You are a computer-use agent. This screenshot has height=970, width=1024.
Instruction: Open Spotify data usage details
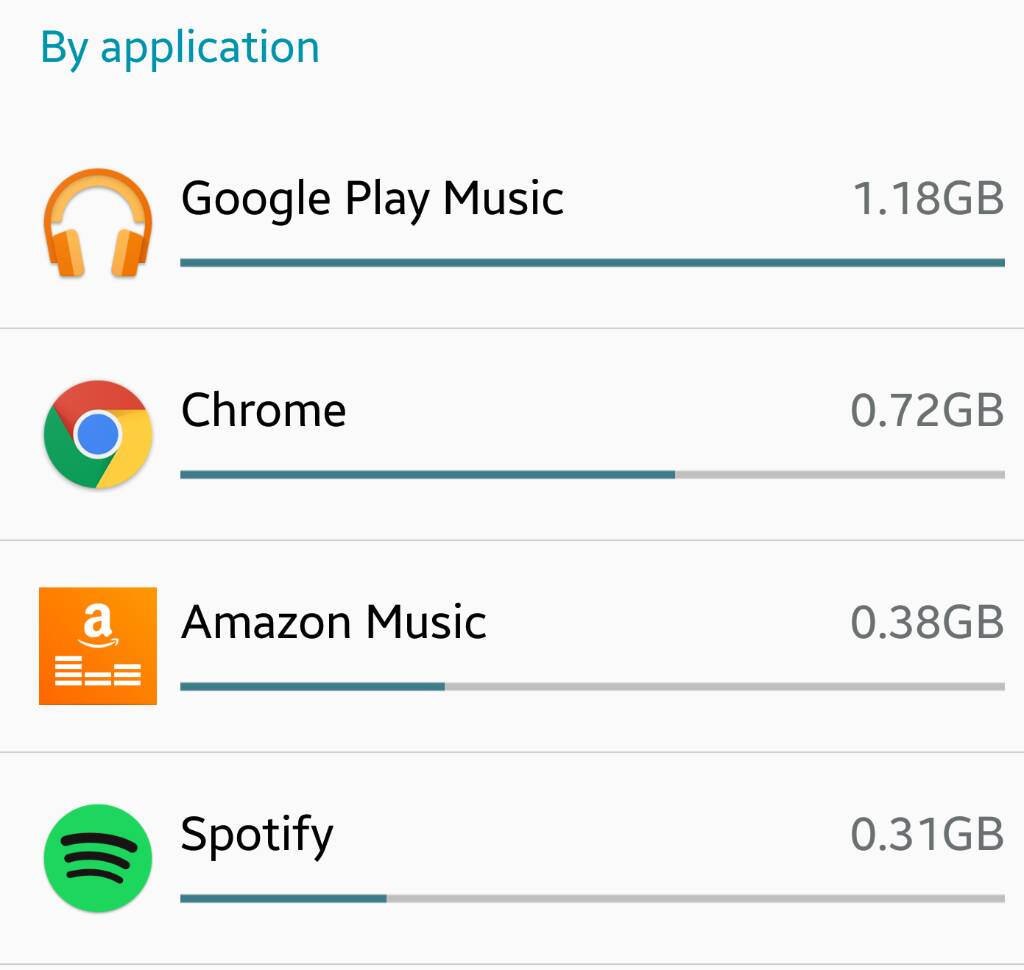[512, 858]
